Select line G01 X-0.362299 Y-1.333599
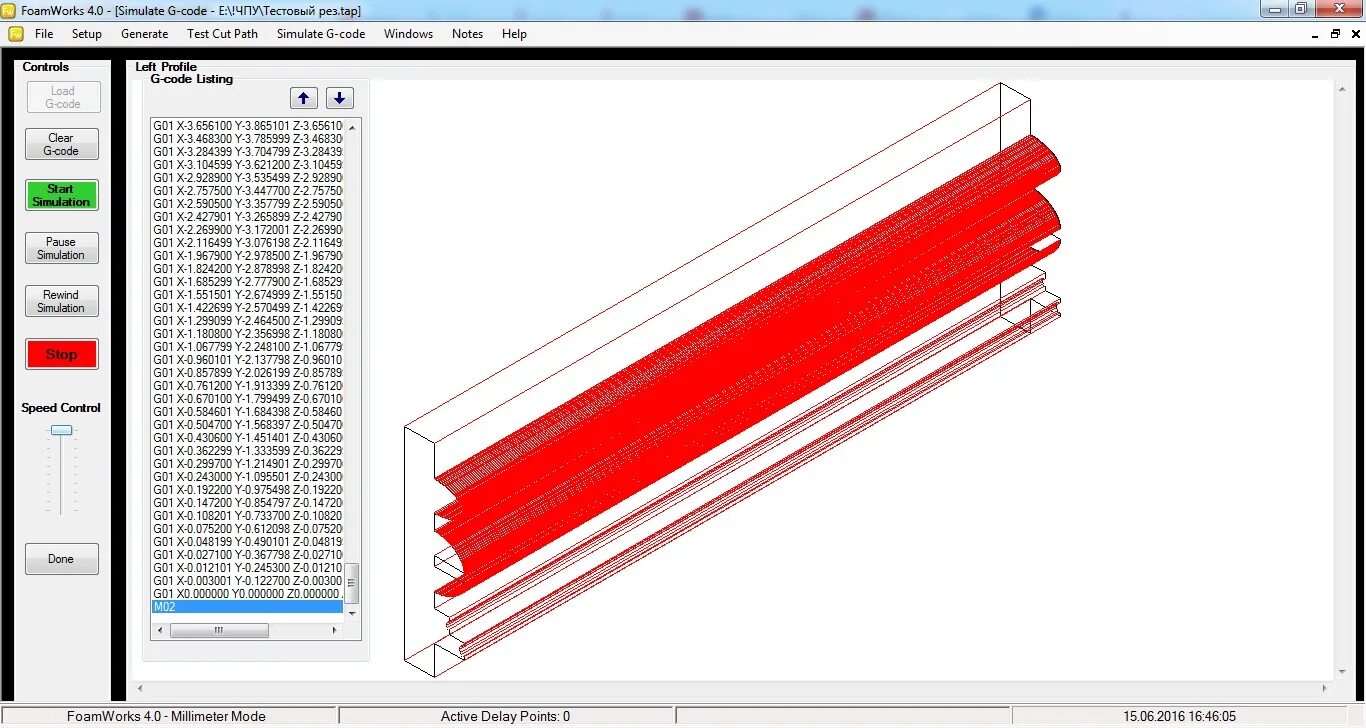Image resolution: width=1366 pixels, height=728 pixels. pyautogui.click(x=247, y=450)
